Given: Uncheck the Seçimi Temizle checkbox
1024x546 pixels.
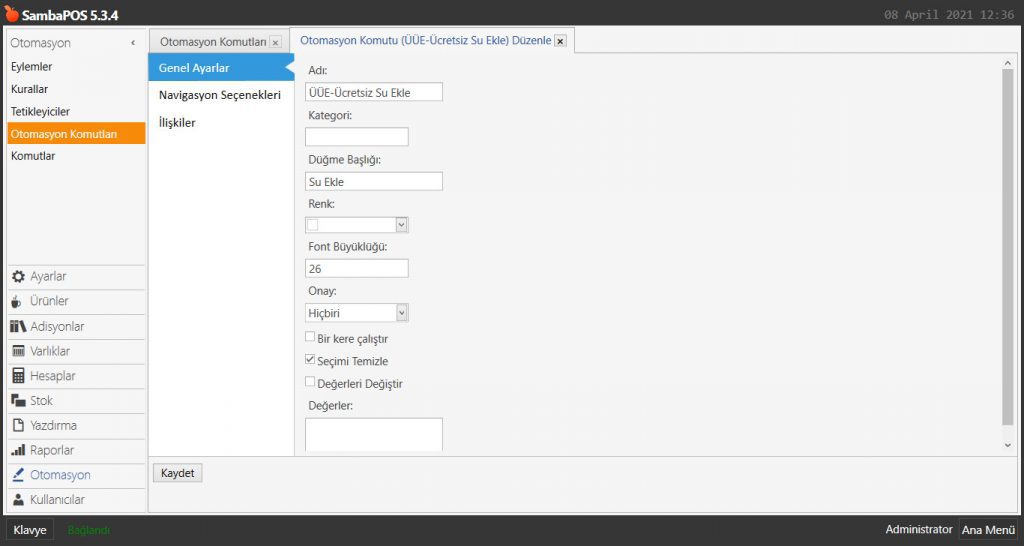Looking at the screenshot, I should (311, 360).
